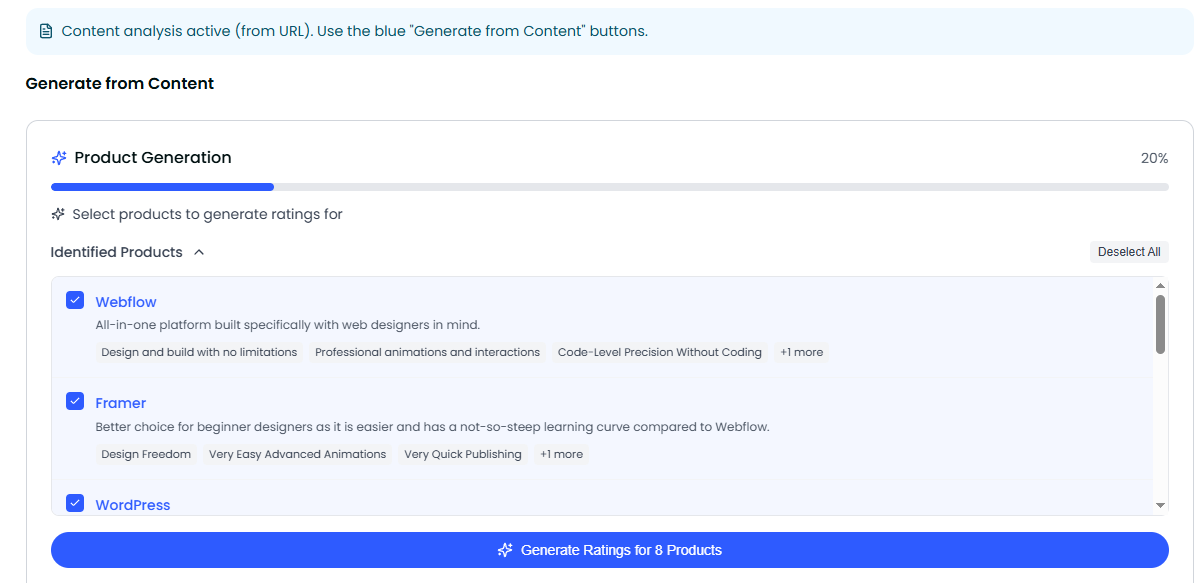1195x583 pixels.
Task: Click the Deselect All button
Action: point(1129,252)
